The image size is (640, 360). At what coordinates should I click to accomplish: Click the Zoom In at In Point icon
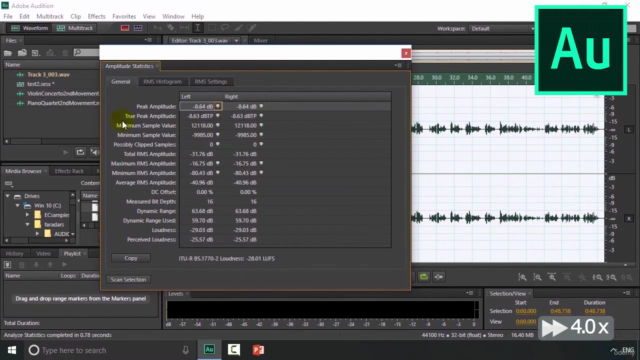click(x=597, y=277)
